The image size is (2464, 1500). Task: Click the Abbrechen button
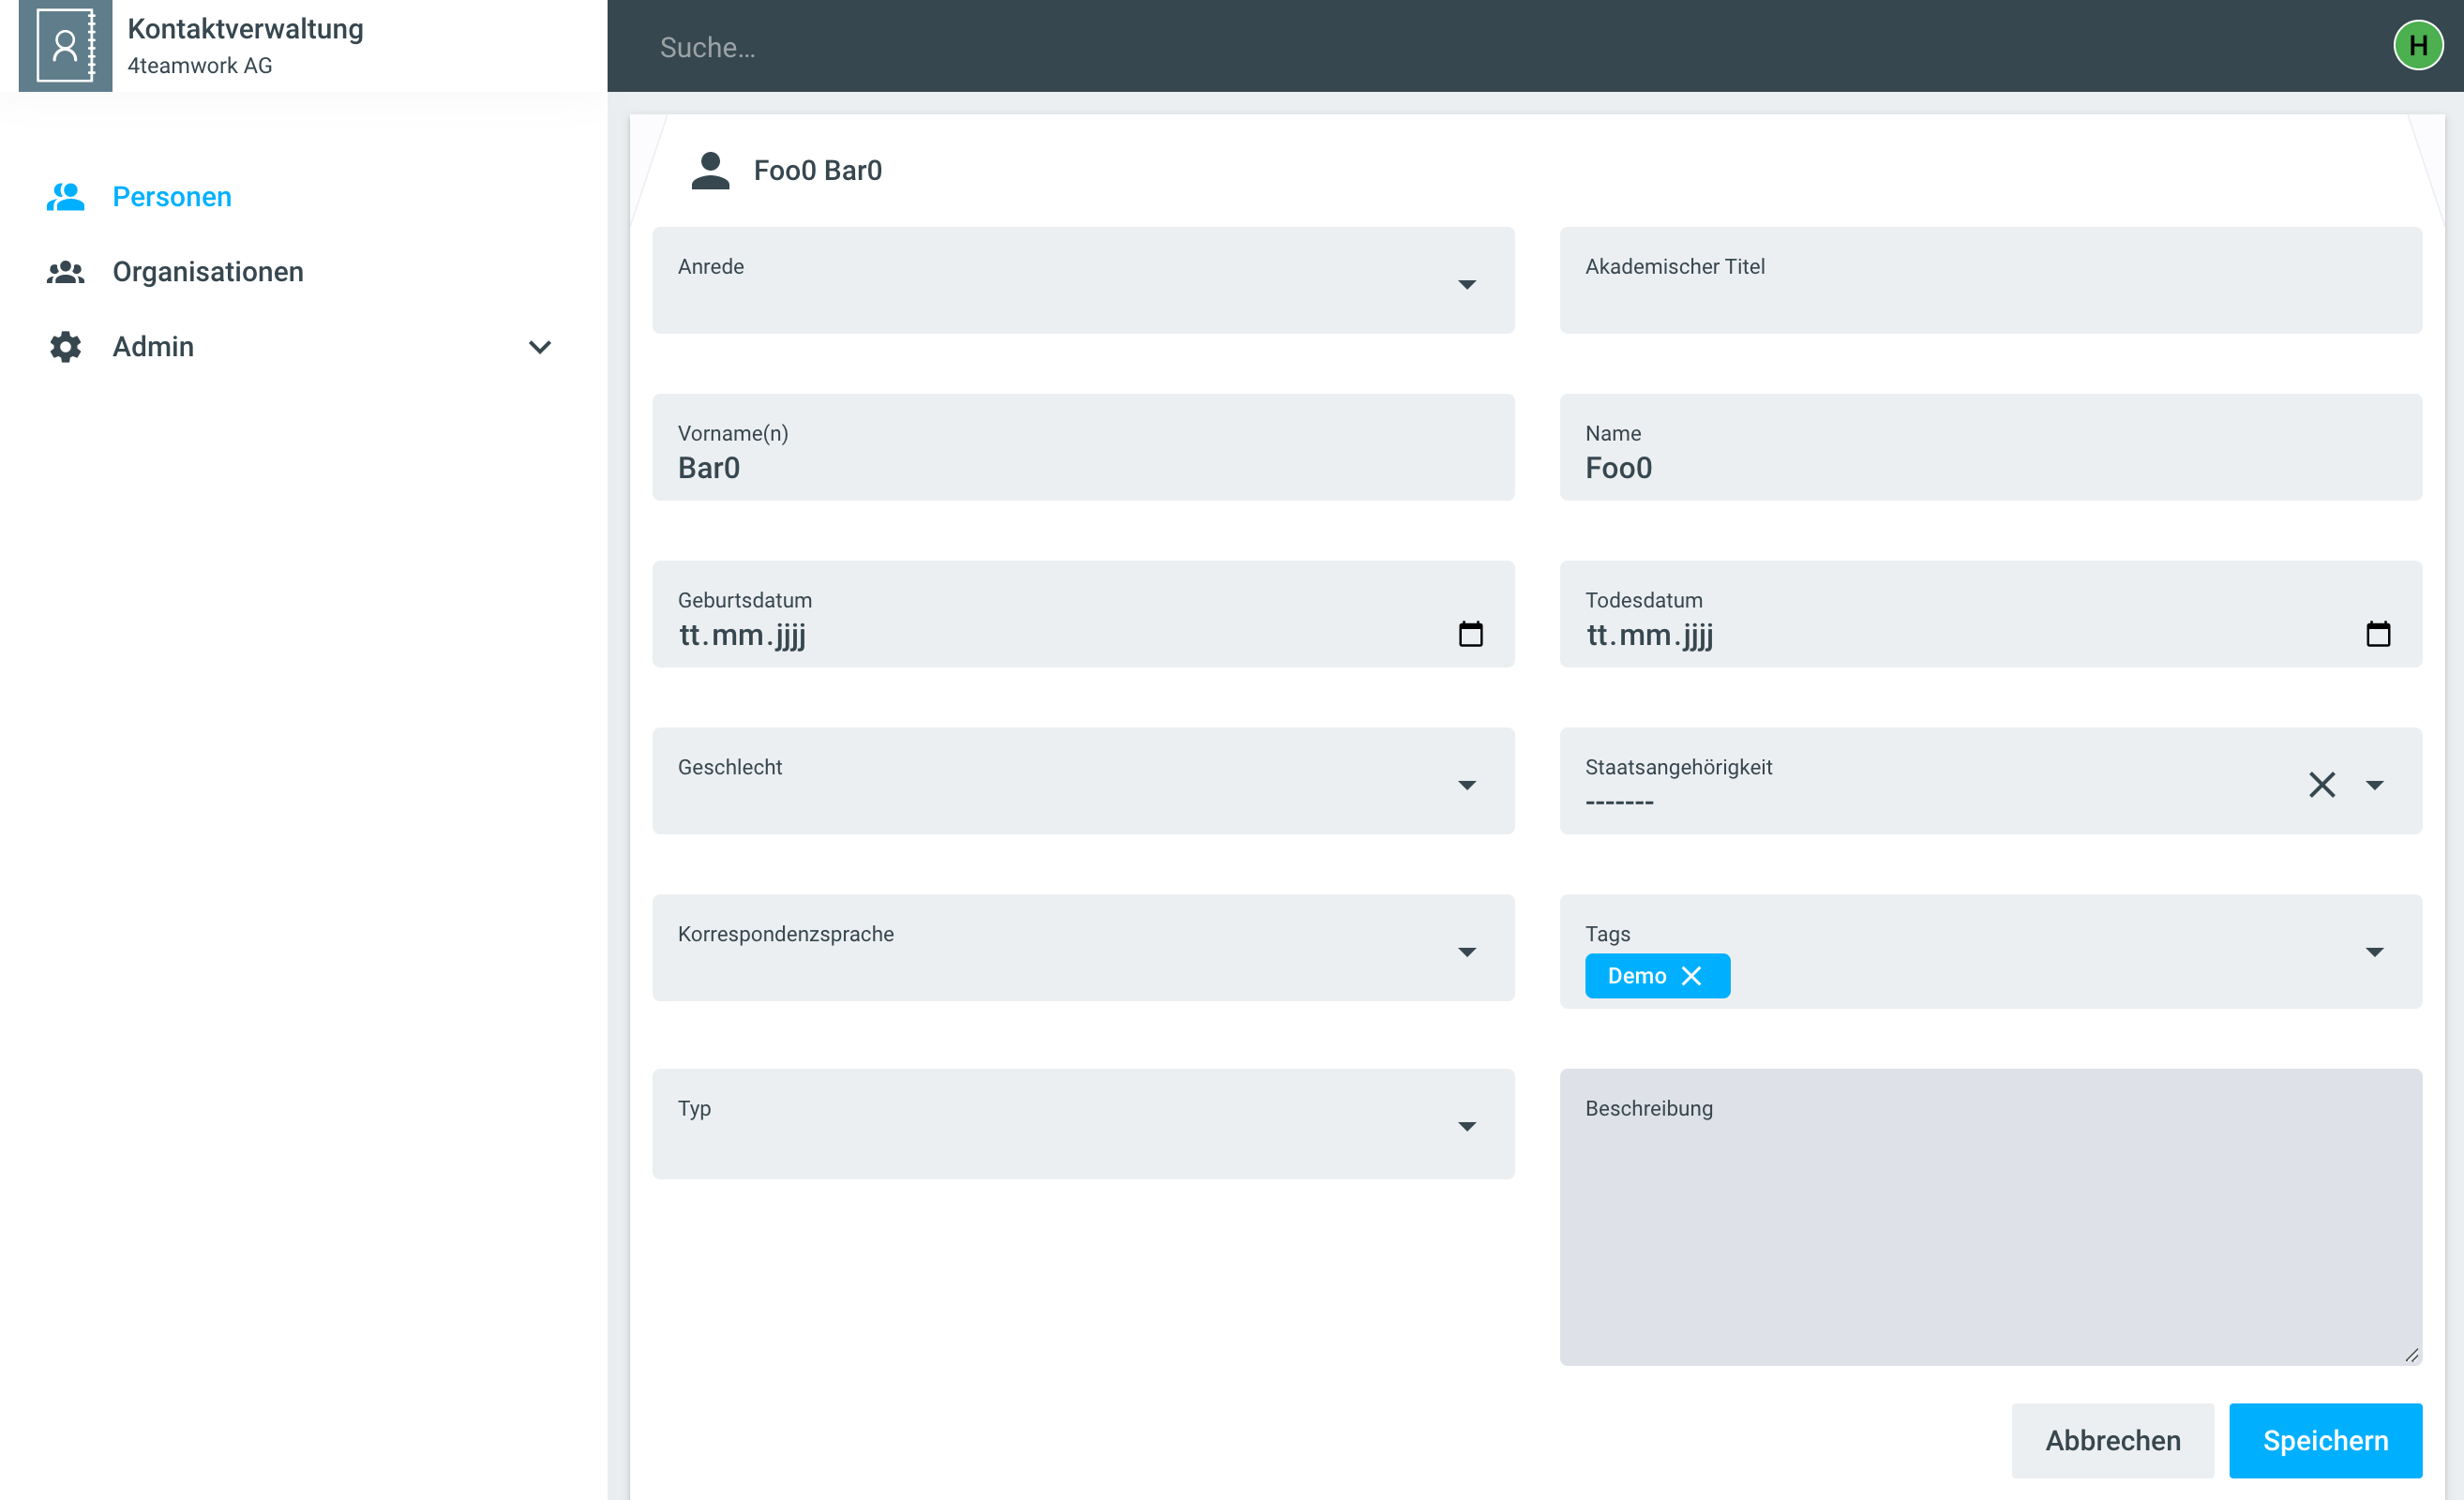(x=2112, y=1440)
